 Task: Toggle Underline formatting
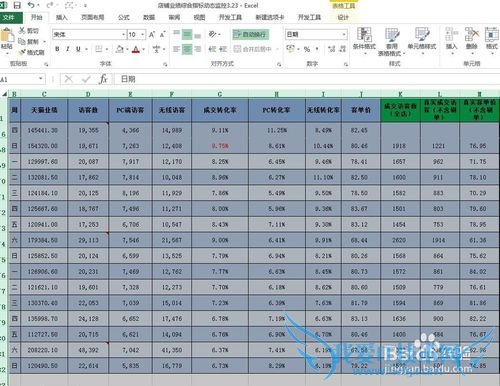tap(78, 49)
